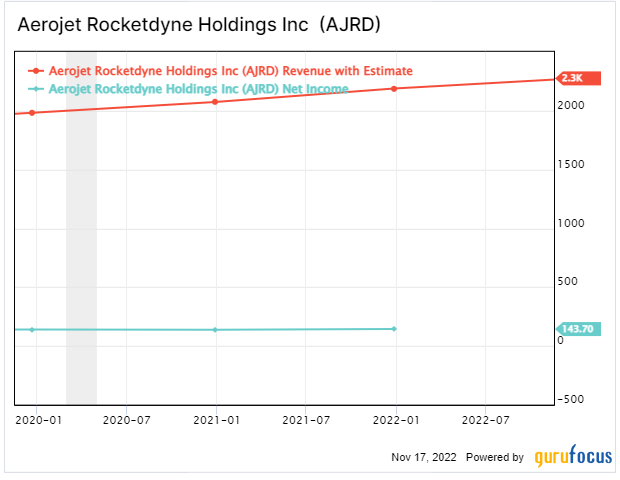Screen dimensions: 620x480
Task: Click the teal net income point at 2021-01
Action: (x=215, y=330)
